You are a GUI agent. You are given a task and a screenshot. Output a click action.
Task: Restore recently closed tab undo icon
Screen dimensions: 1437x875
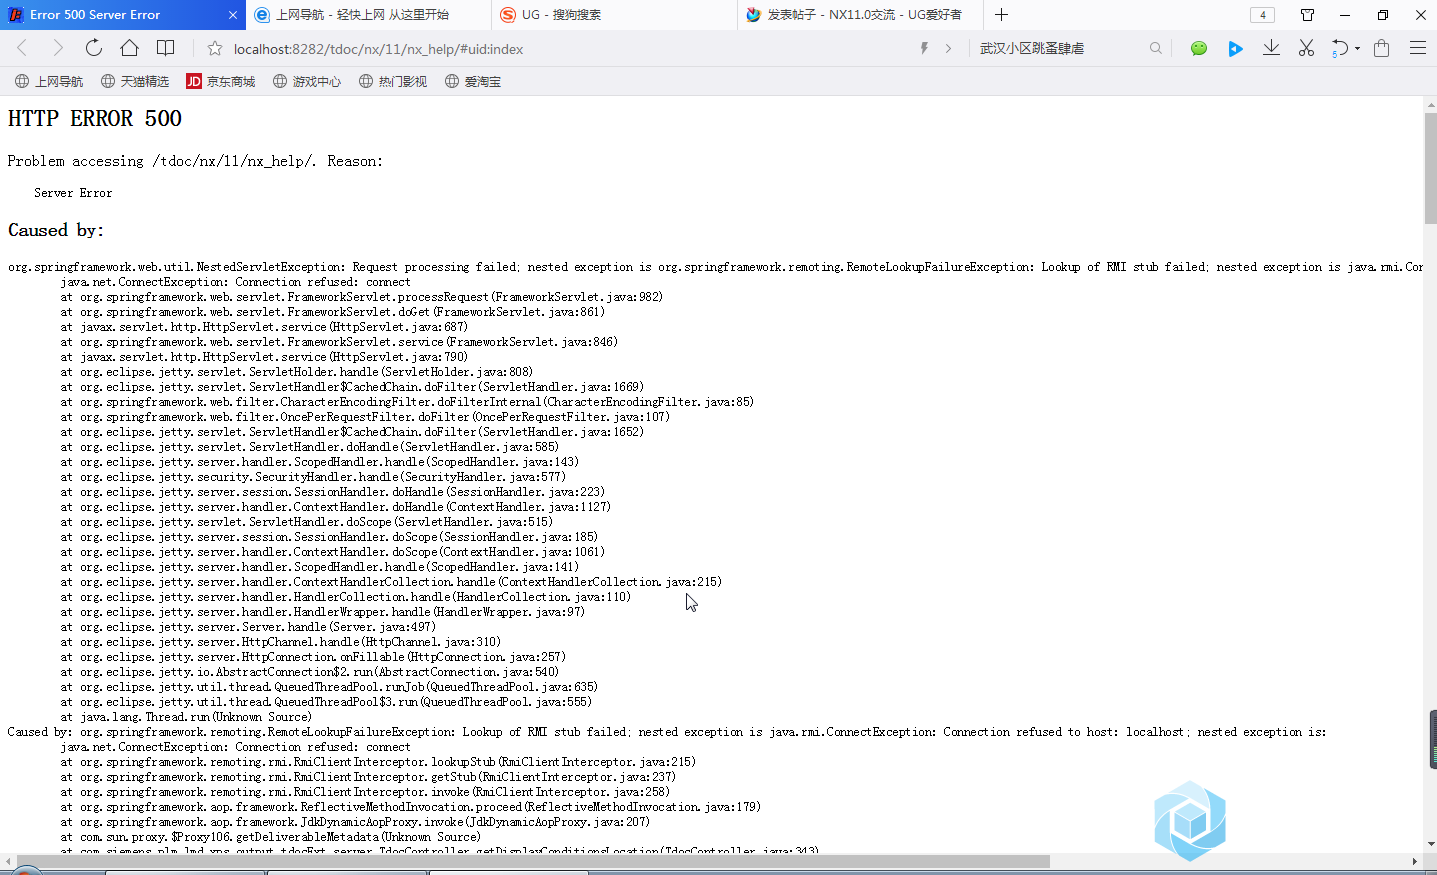pyautogui.click(x=1340, y=48)
